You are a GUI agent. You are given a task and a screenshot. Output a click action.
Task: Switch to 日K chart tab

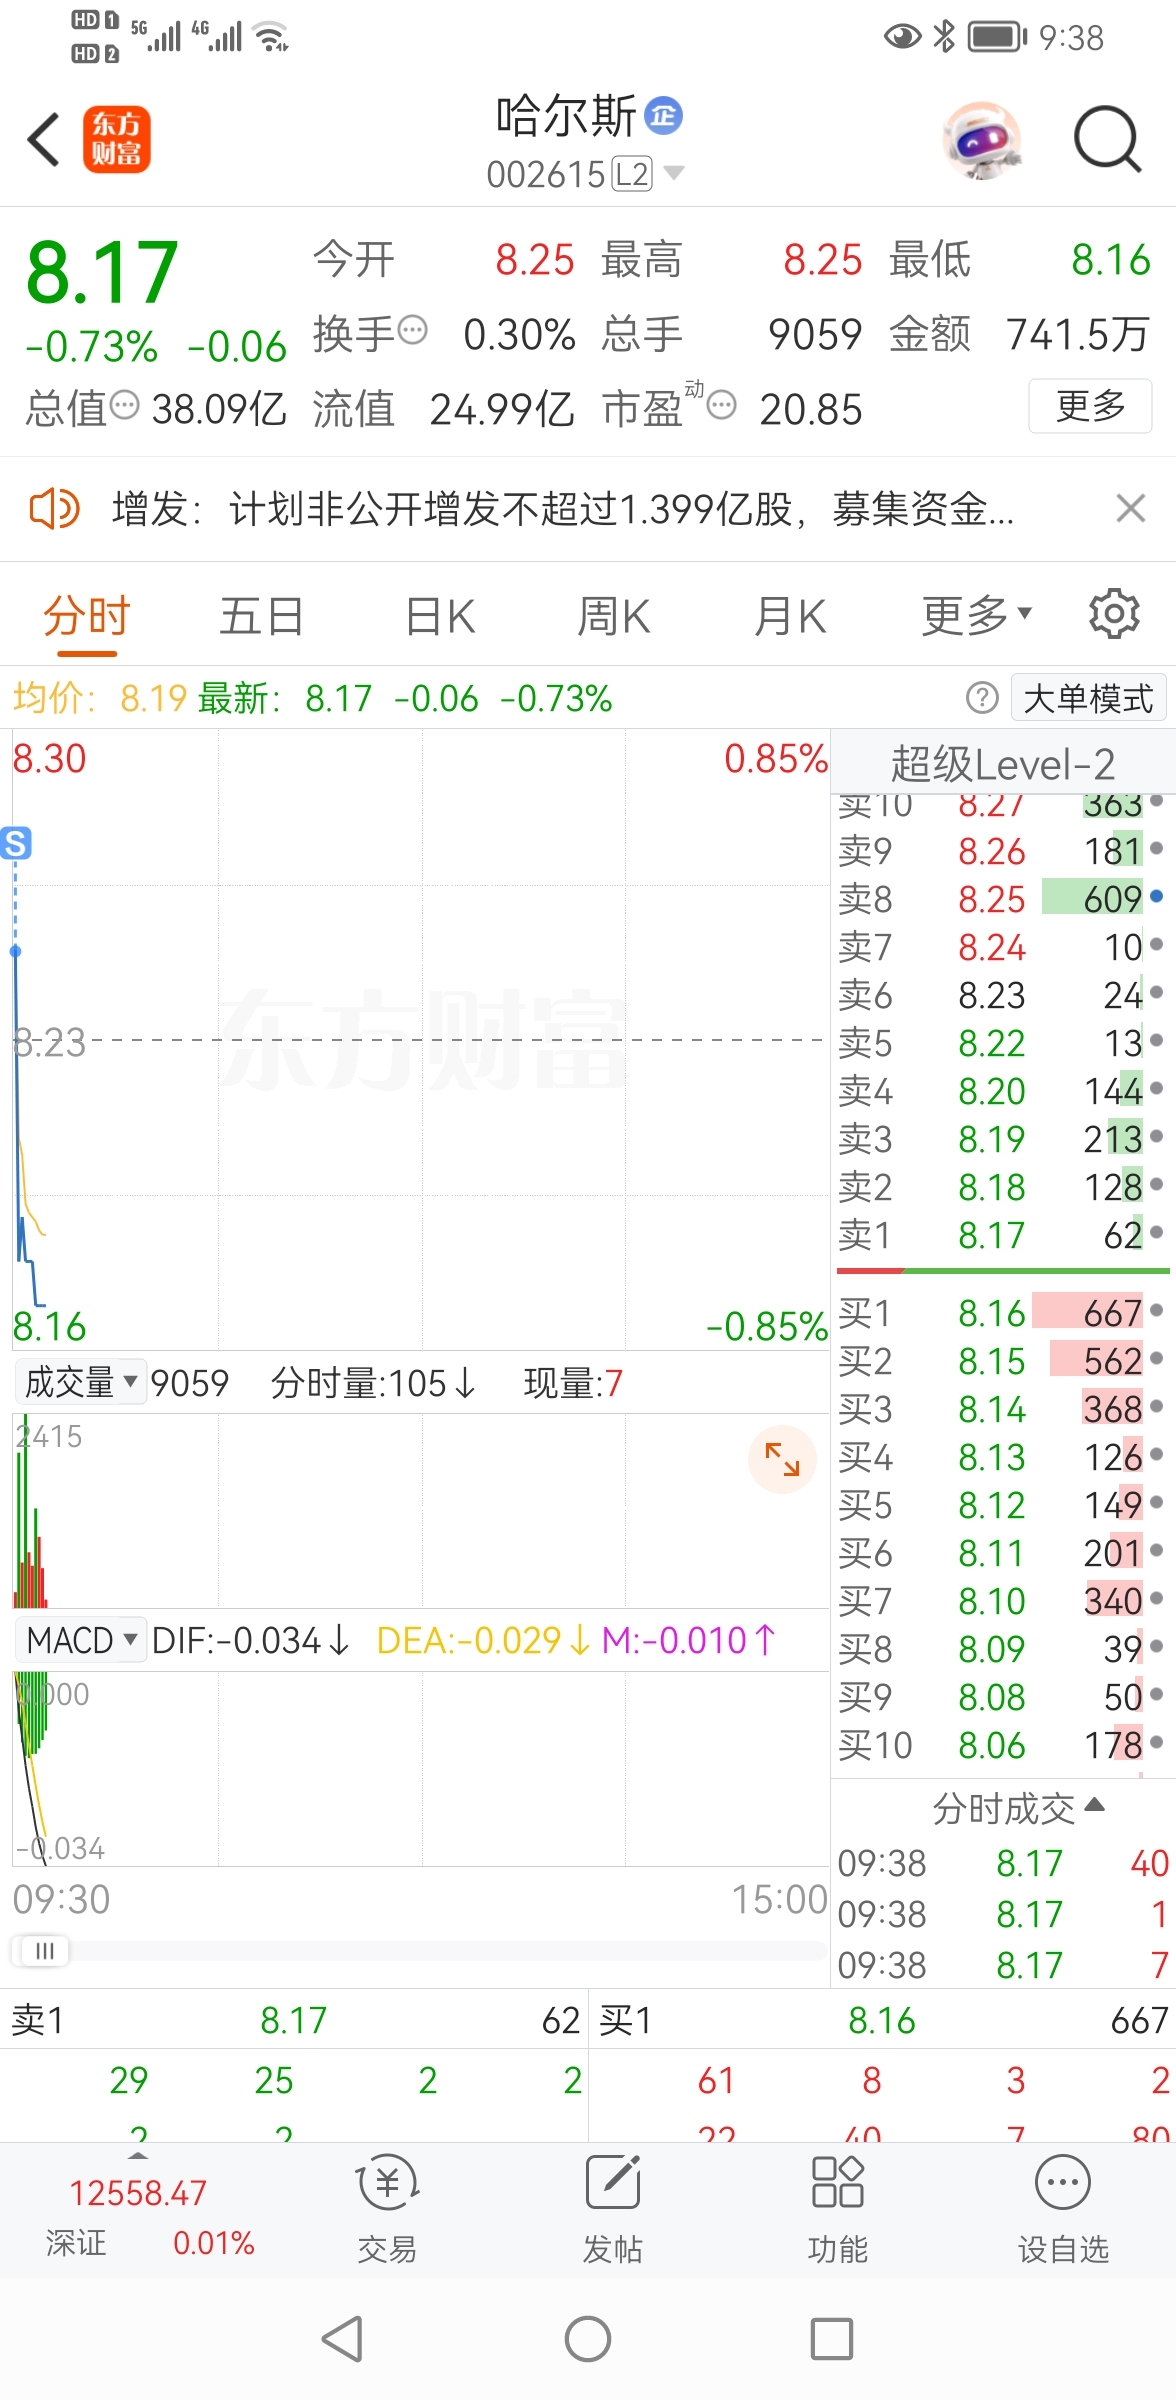pos(440,616)
